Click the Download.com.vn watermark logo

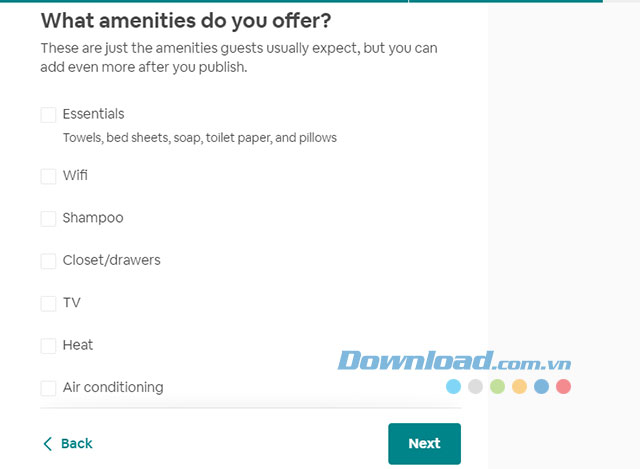(454, 361)
